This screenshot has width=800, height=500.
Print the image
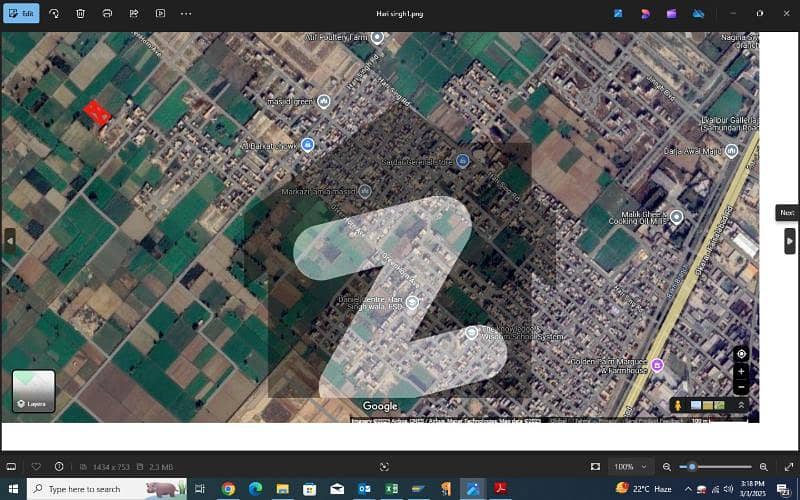click(x=107, y=14)
